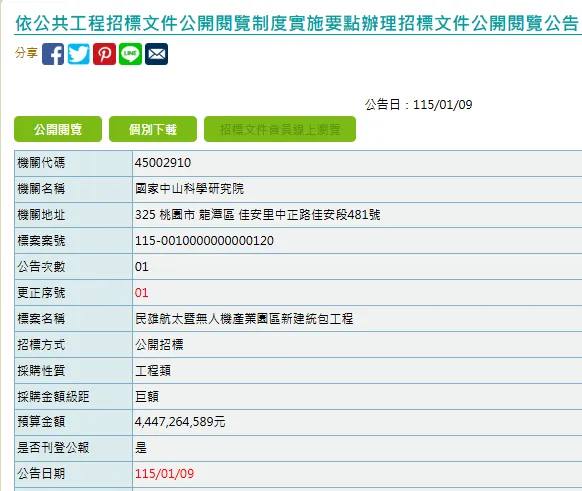Viewport: 582px width, 491px height.
Task: Select agency name 國家中山科學研究院
Action: (x=189, y=189)
